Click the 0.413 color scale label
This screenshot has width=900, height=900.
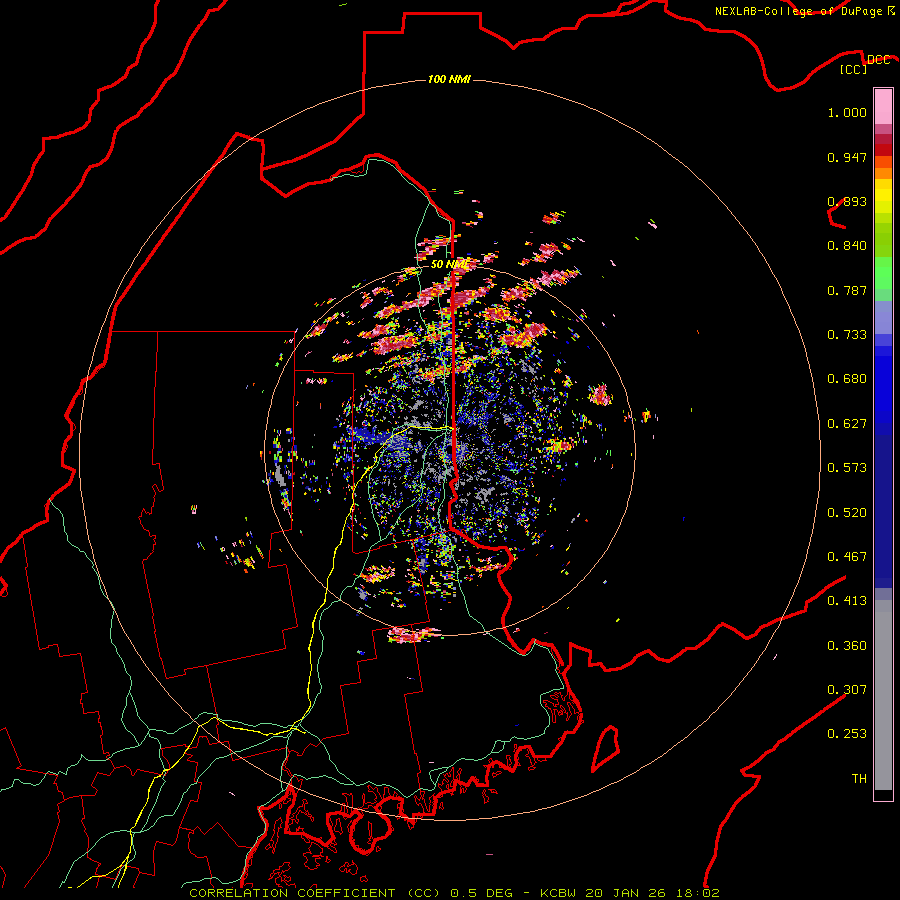847,601
